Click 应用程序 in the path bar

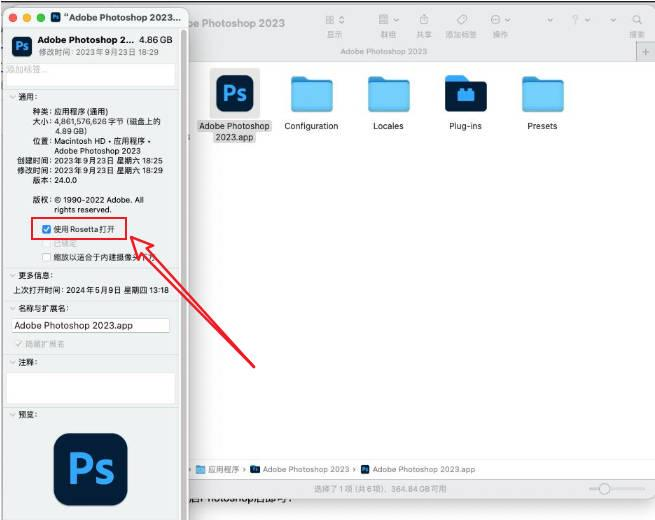222,469
